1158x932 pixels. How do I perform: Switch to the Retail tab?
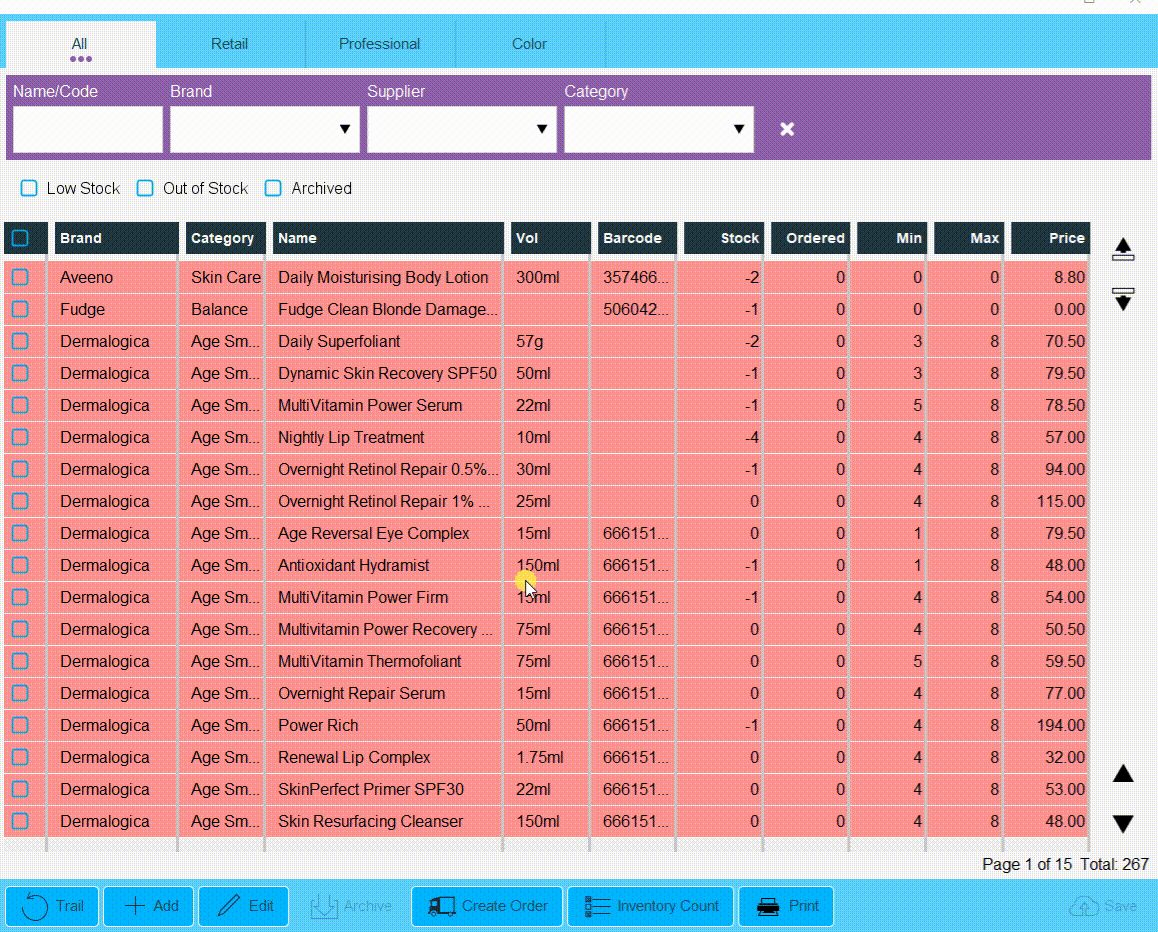(x=230, y=44)
